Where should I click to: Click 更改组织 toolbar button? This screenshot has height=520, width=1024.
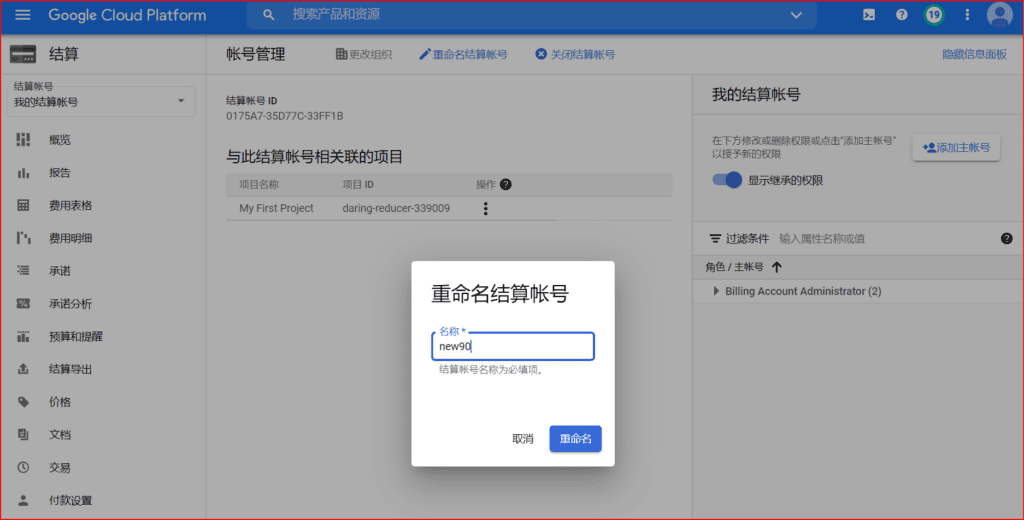click(364, 54)
